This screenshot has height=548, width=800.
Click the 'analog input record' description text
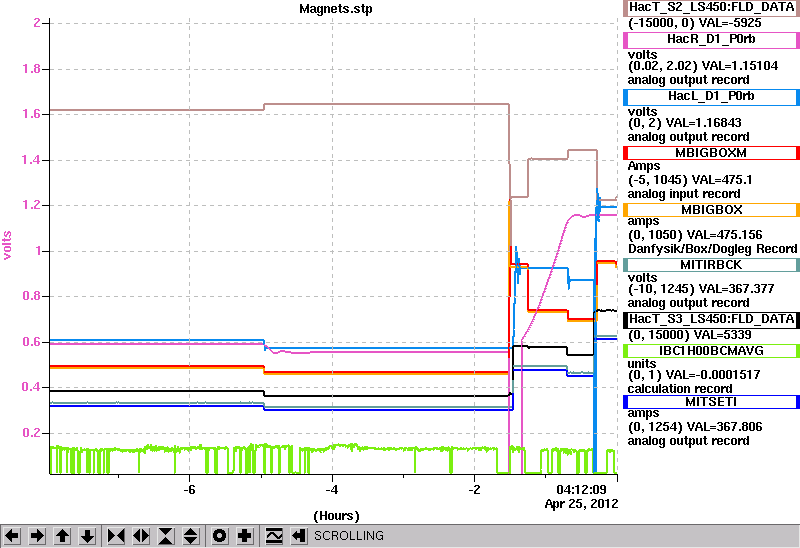click(x=684, y=194)
